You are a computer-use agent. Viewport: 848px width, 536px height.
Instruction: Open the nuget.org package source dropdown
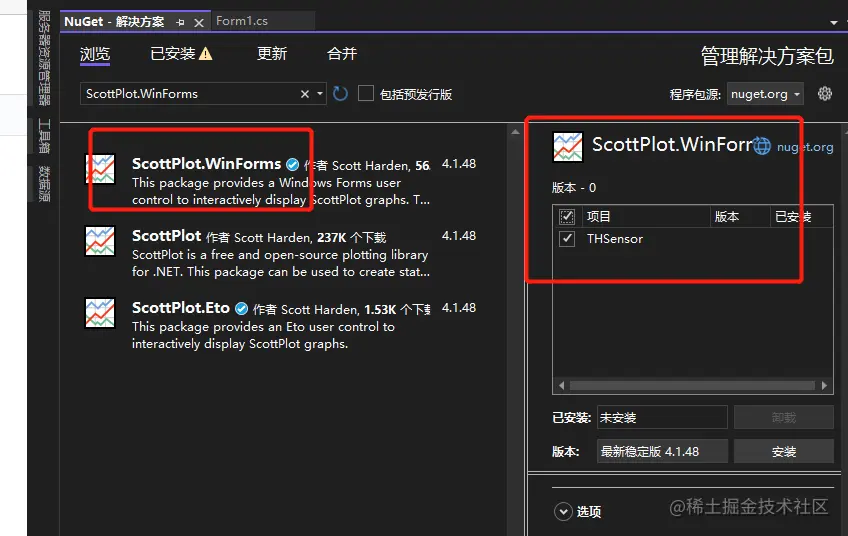pos(765,94)
